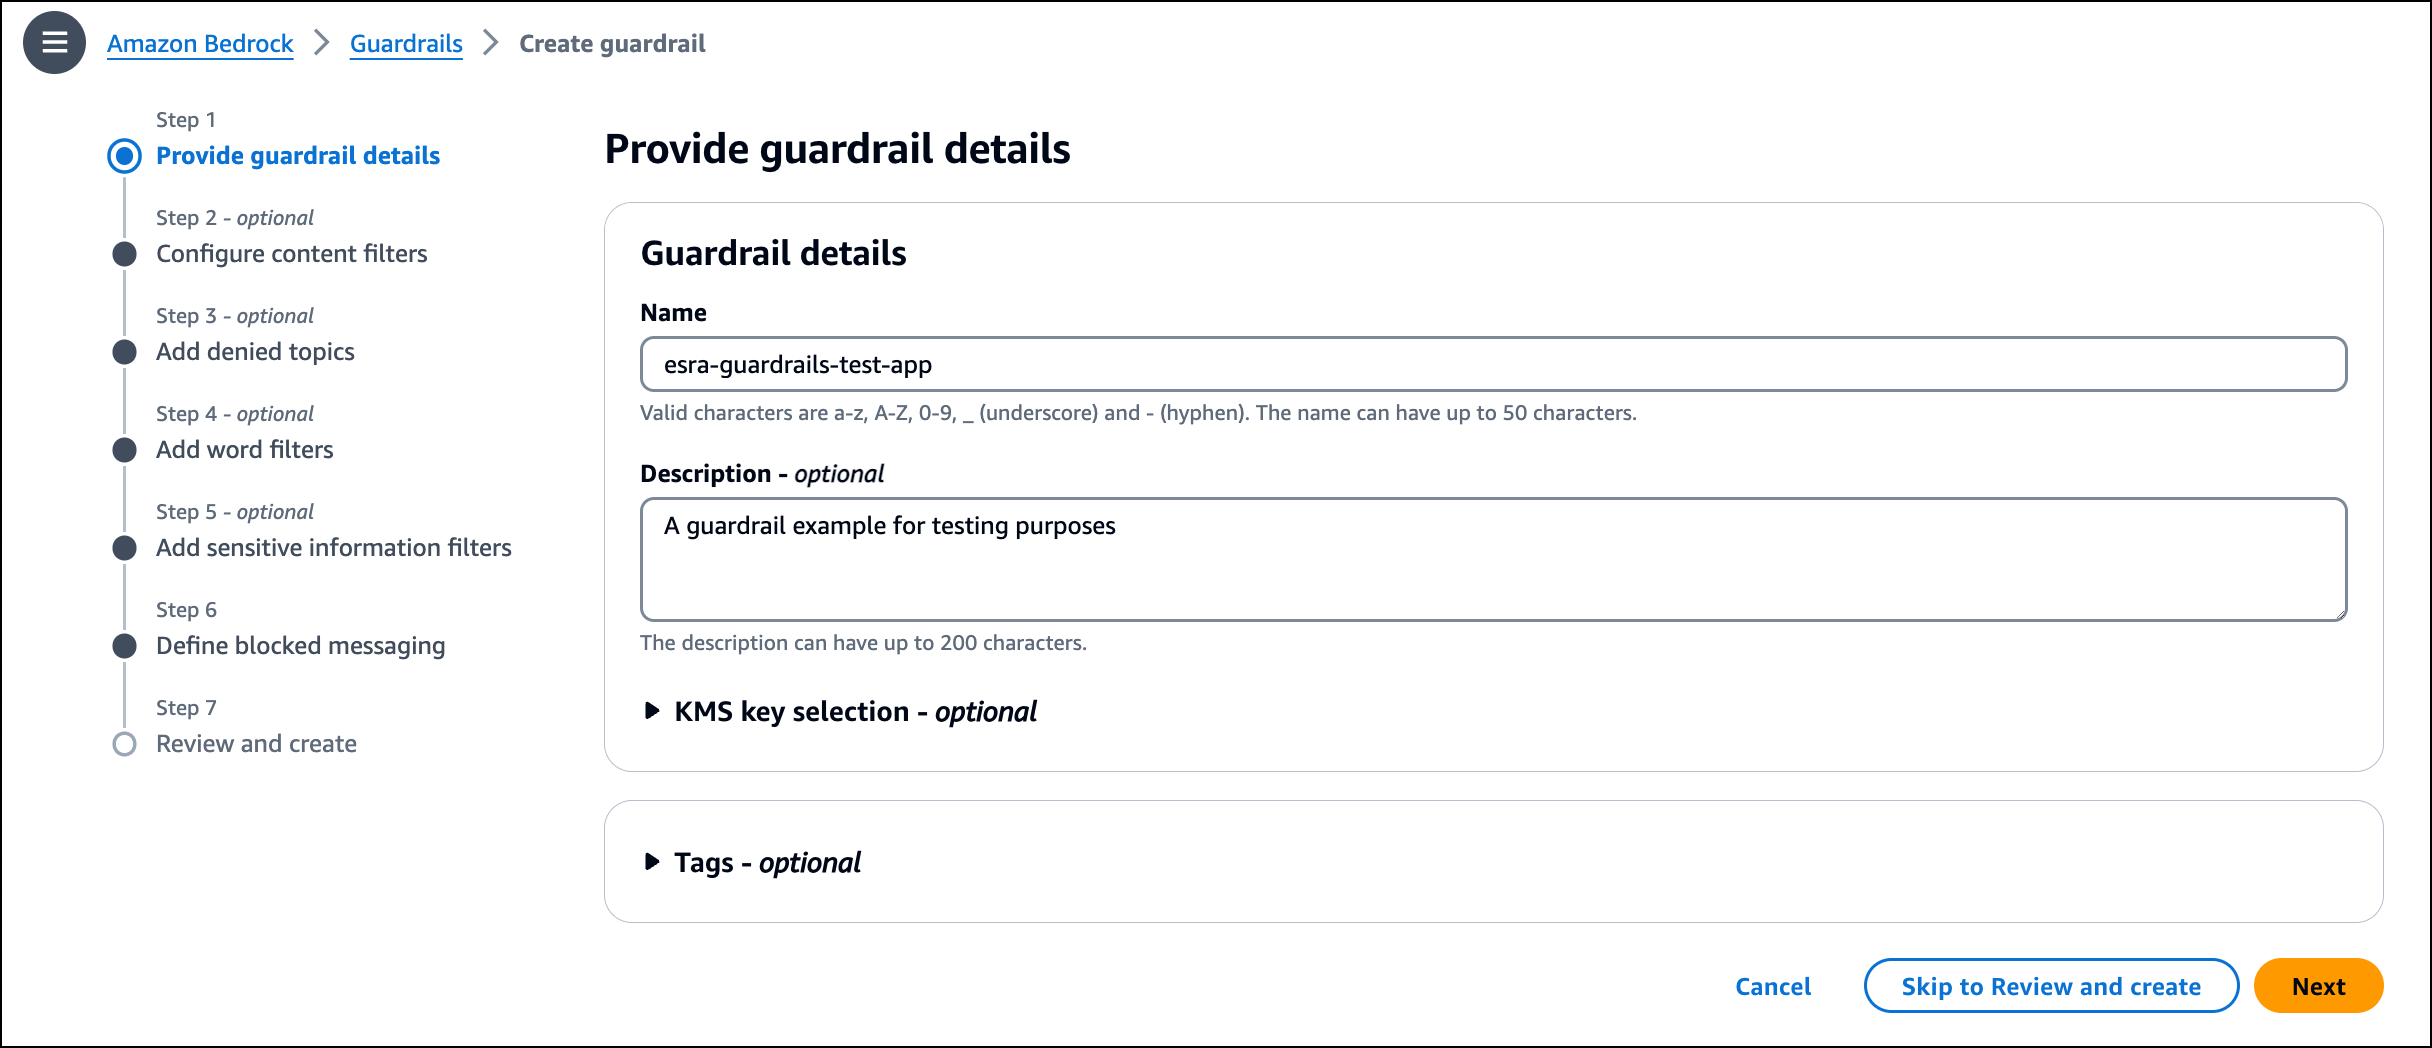Click the Define blocked messaging step dot

click(125, 646)
